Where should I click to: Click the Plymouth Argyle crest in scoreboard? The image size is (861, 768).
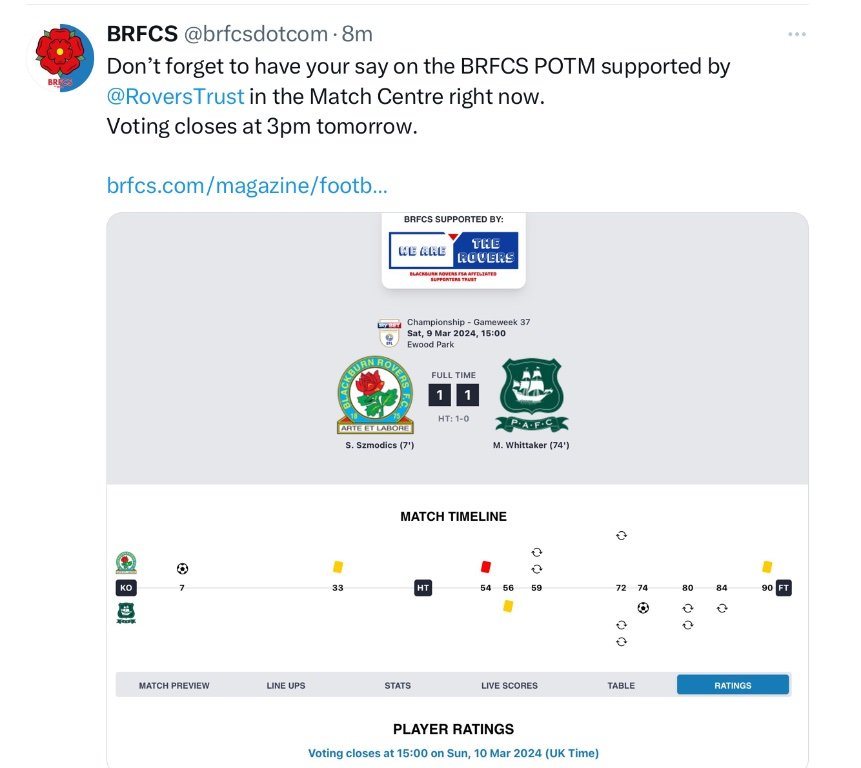click(x=533, y=395)
